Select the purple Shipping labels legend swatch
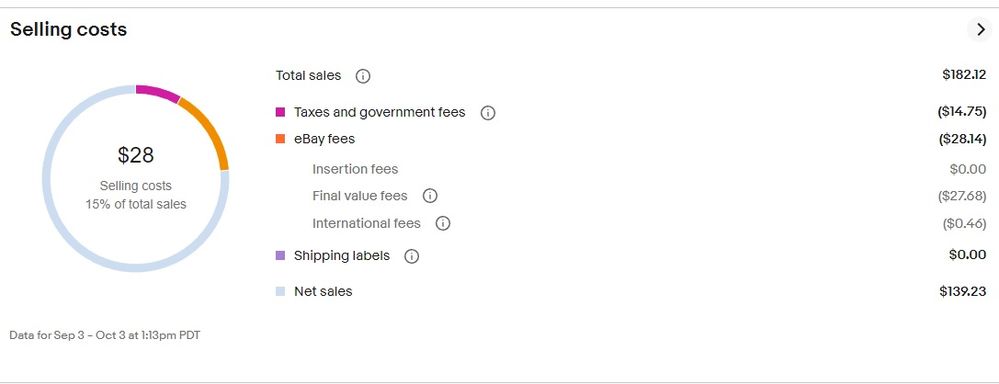The width and height of the screenshot is (999, 384). [x=280, y=256]
